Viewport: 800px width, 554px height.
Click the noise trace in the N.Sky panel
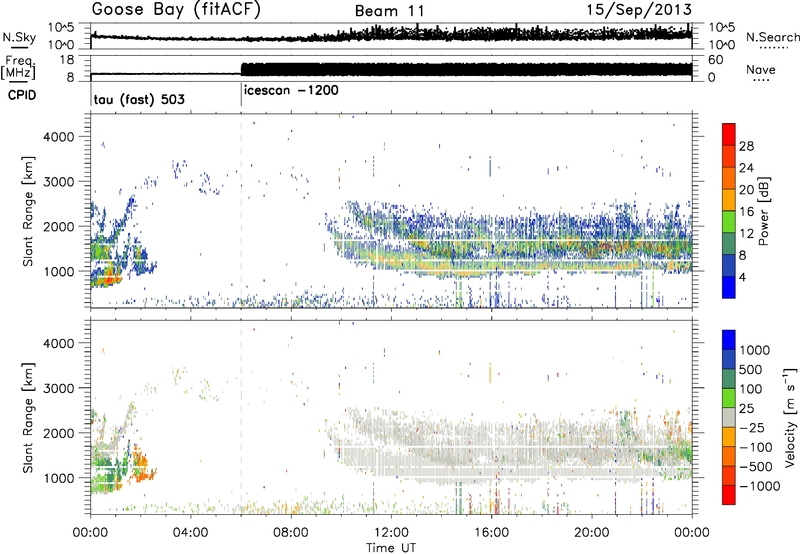[x=391, y=36]
